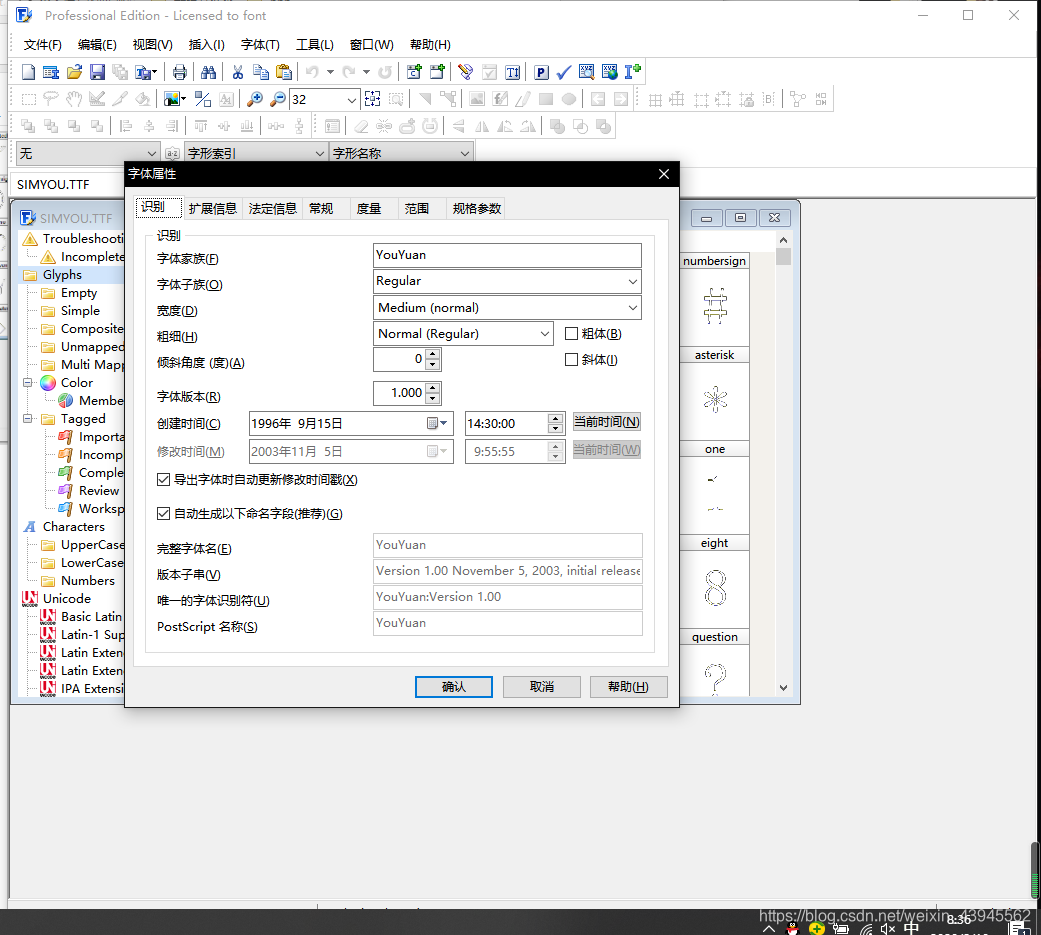Copy using the two-pages toolbar icon
The height and width of the screenshot is (935, 1041).
261,72
